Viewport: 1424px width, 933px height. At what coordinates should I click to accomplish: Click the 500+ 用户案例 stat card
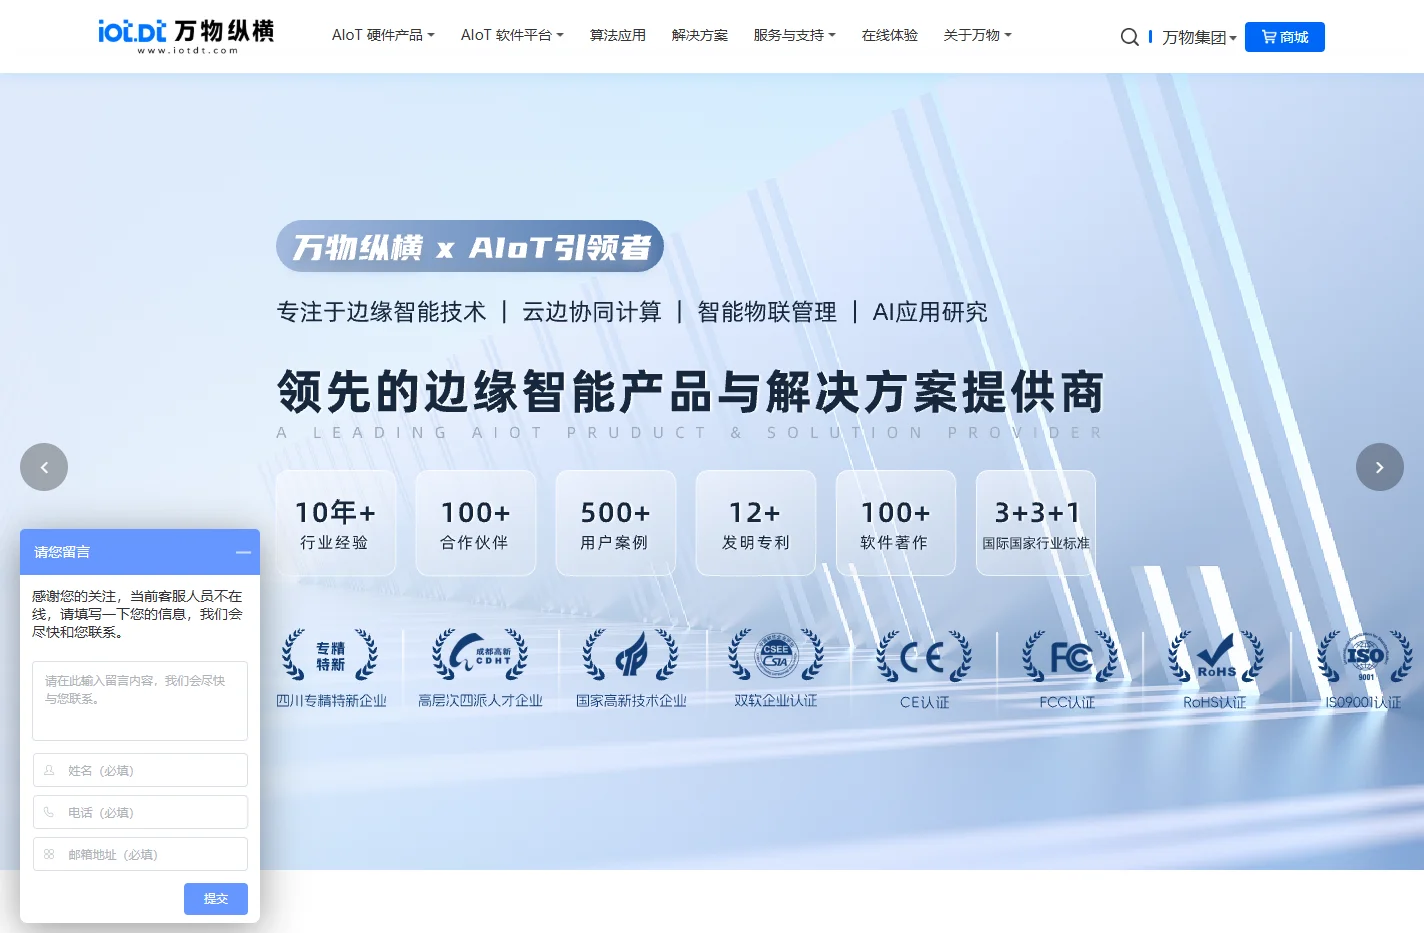tap(616, 523)
